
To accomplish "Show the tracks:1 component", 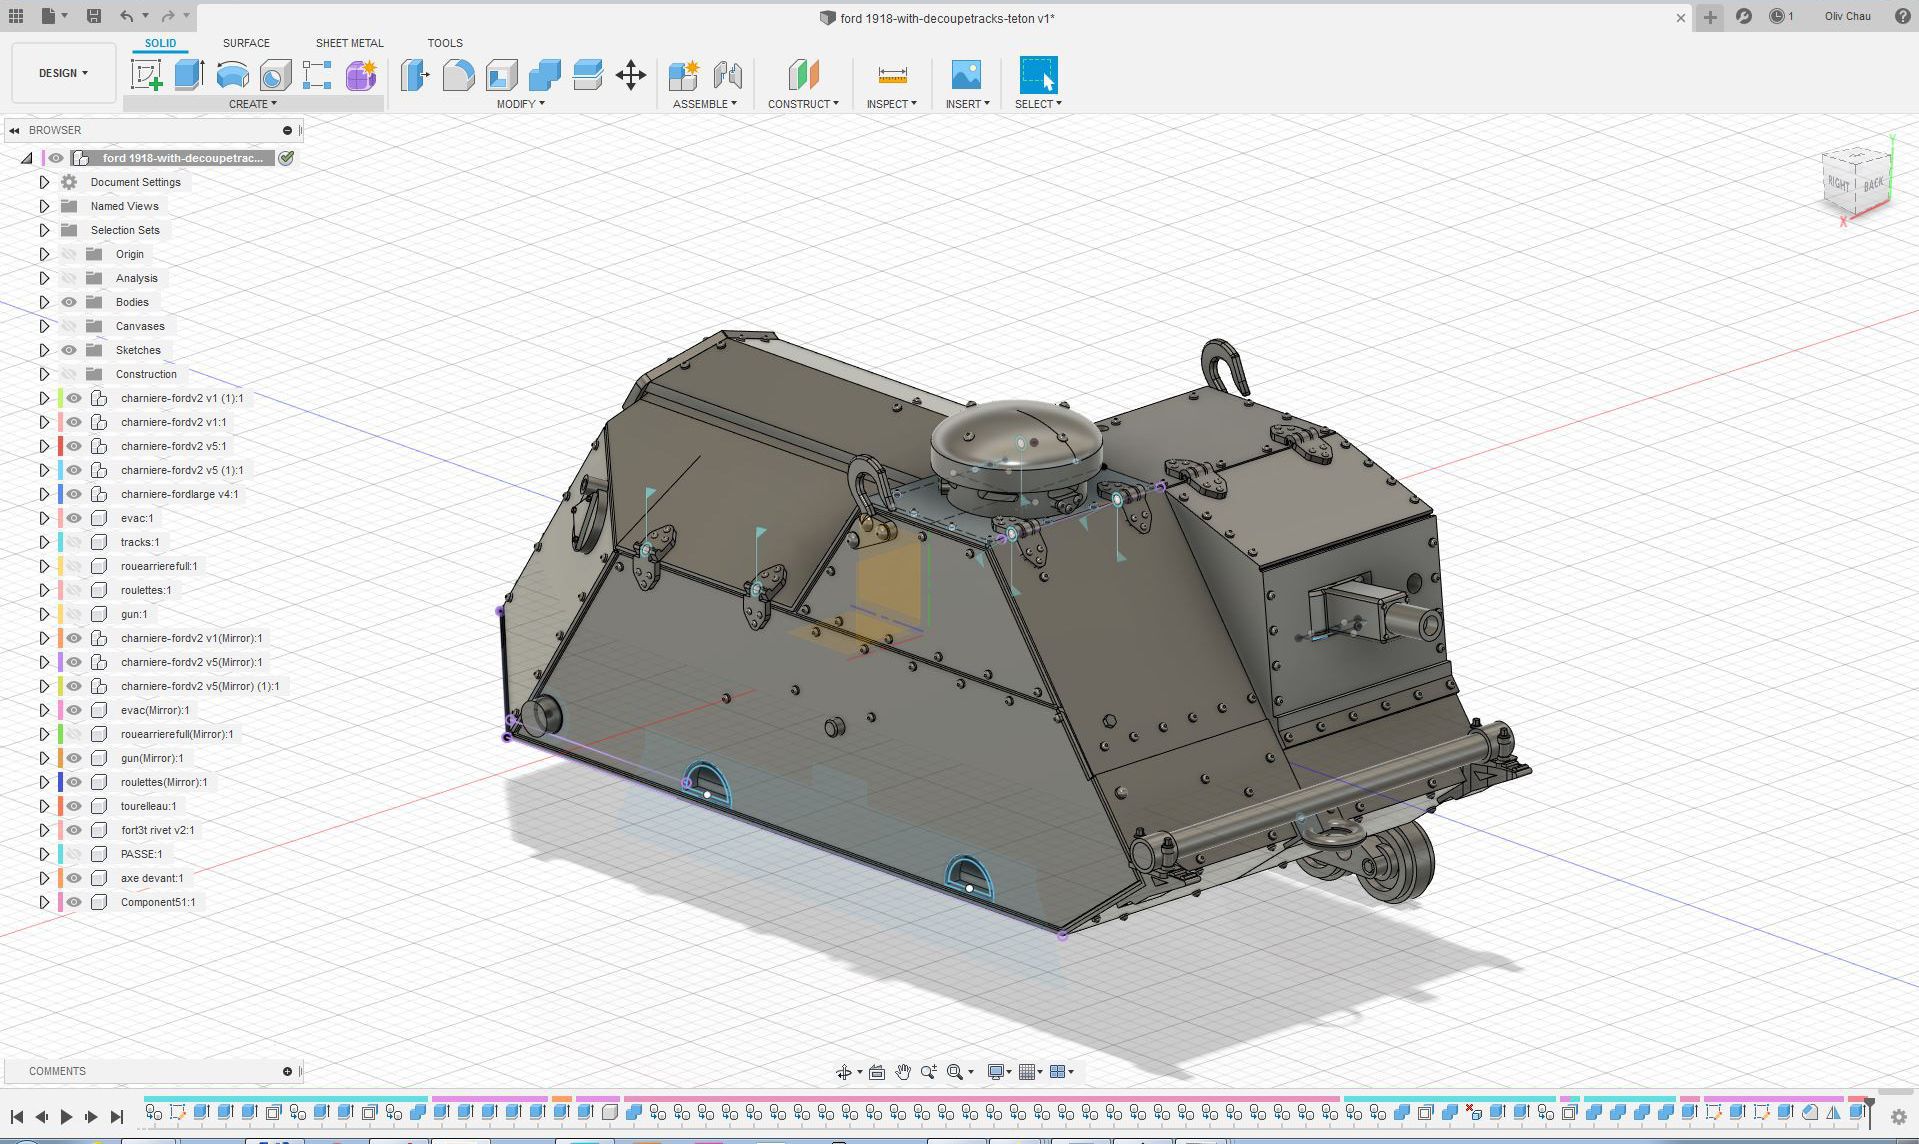I will [x=74, y=542].
